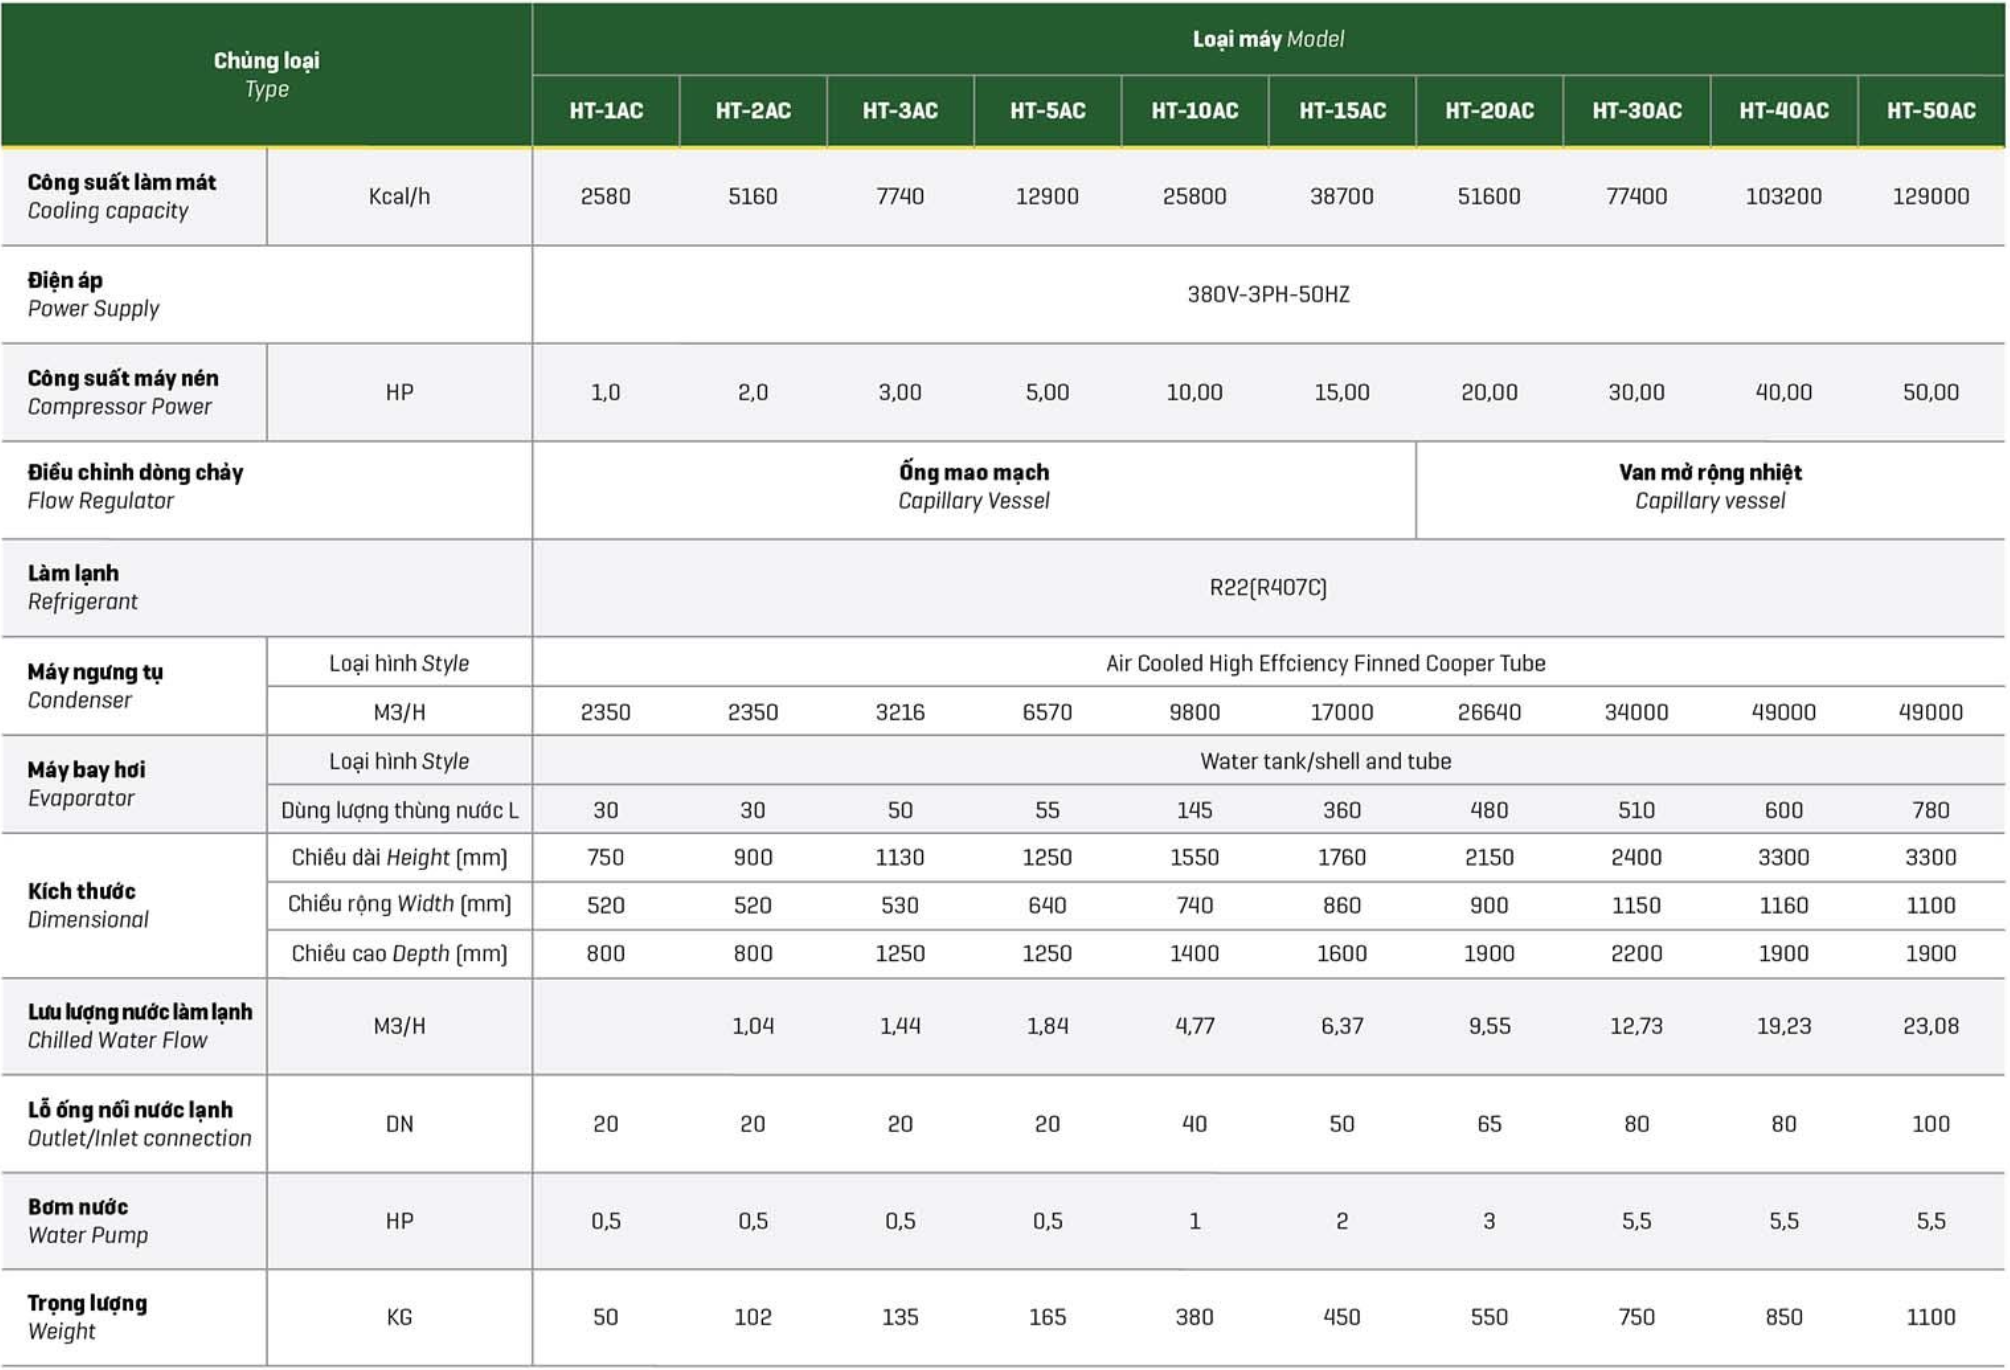Click the Compressor Power row label
2010x1370 pixels.
coord(122,392)
